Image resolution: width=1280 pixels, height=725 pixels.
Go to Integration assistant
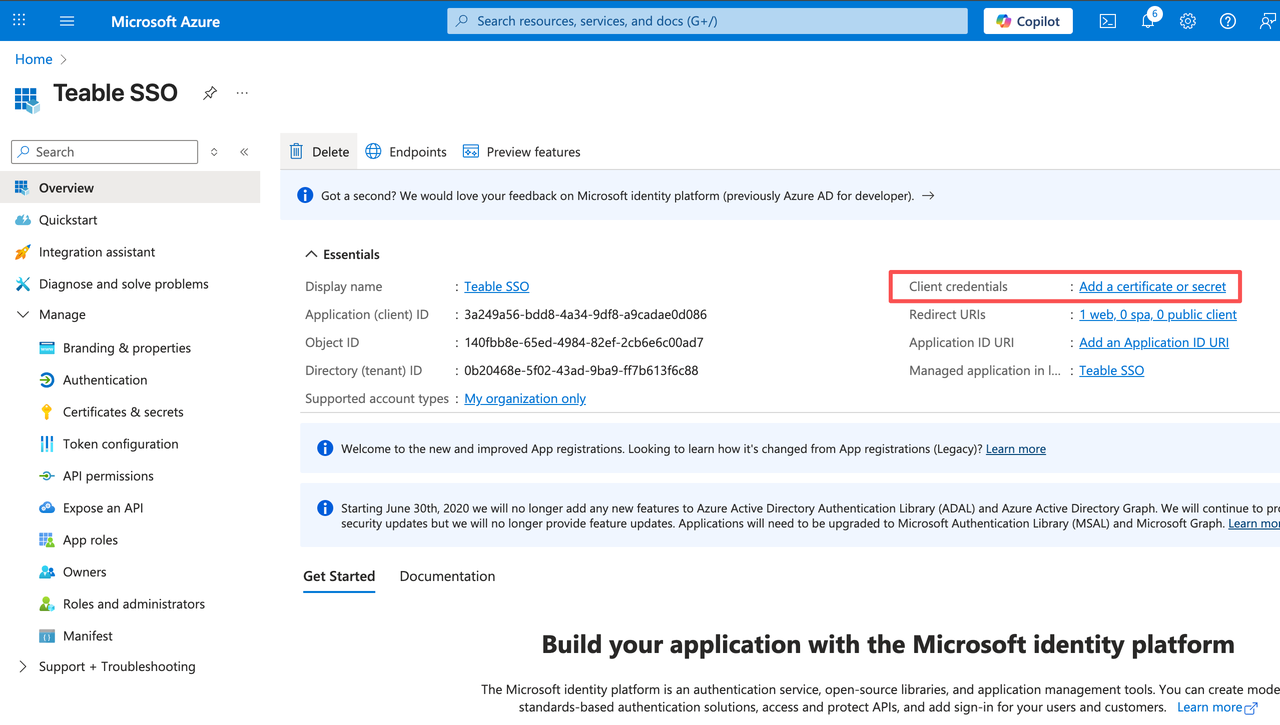click(x=97, y=252)
